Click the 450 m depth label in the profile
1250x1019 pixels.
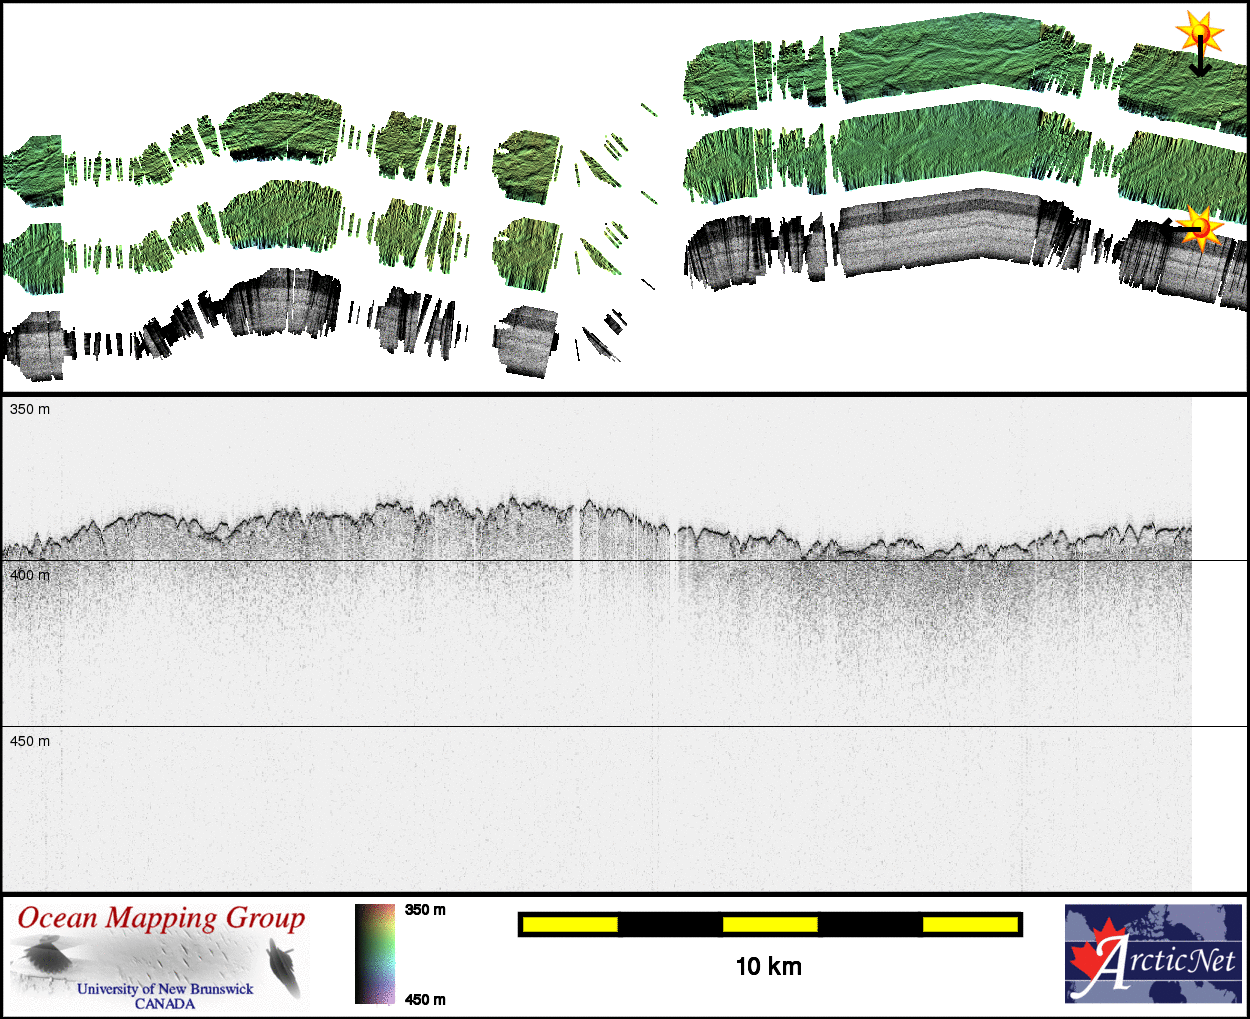pyautogui.click(x=30, y=741)
